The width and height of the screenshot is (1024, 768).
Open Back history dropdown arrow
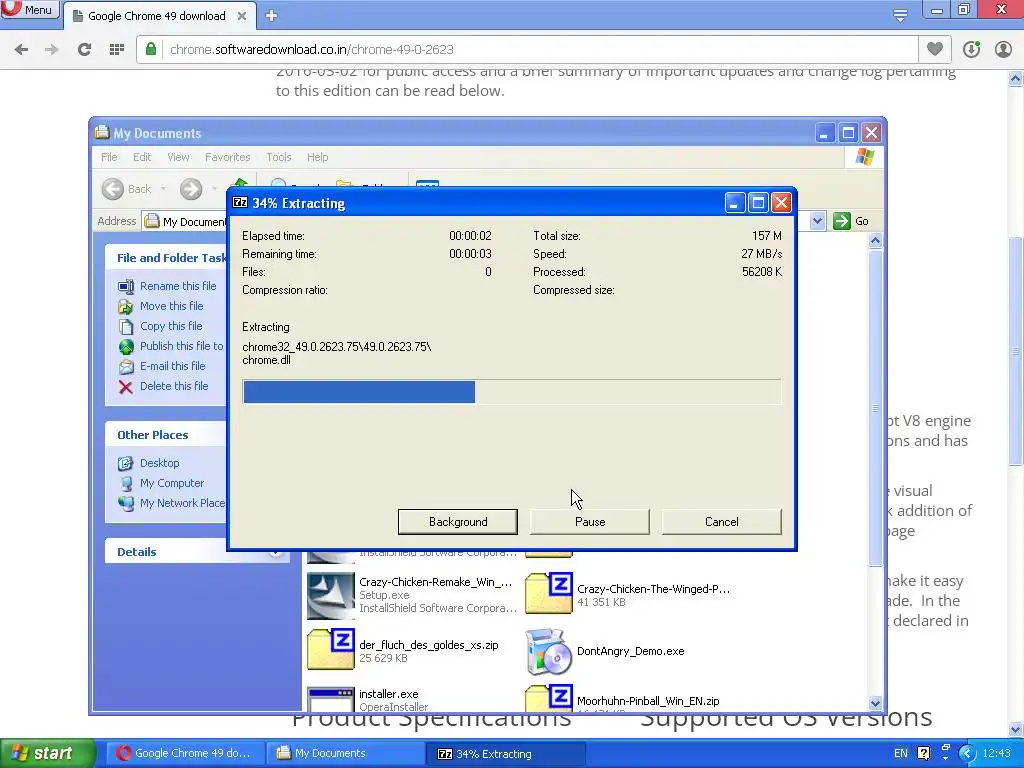[163, 189]
